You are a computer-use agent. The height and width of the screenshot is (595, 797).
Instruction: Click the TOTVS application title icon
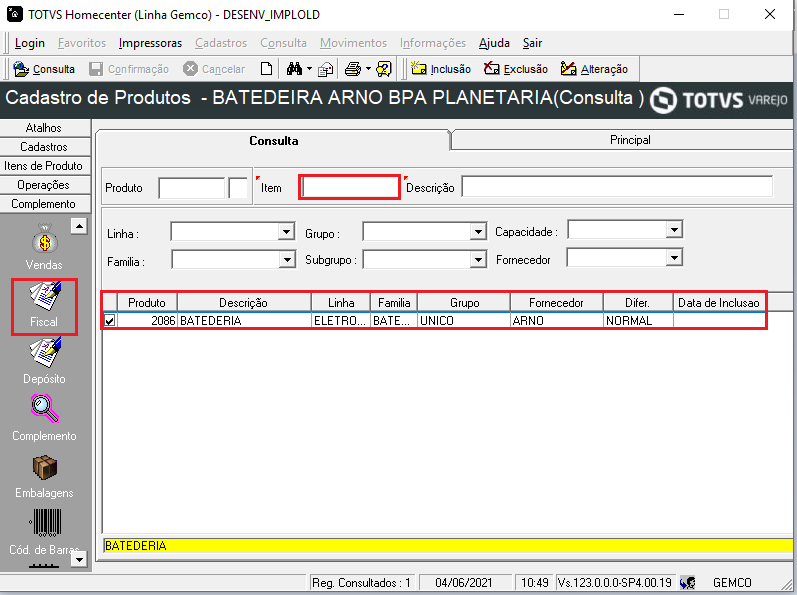coord(14,14)
